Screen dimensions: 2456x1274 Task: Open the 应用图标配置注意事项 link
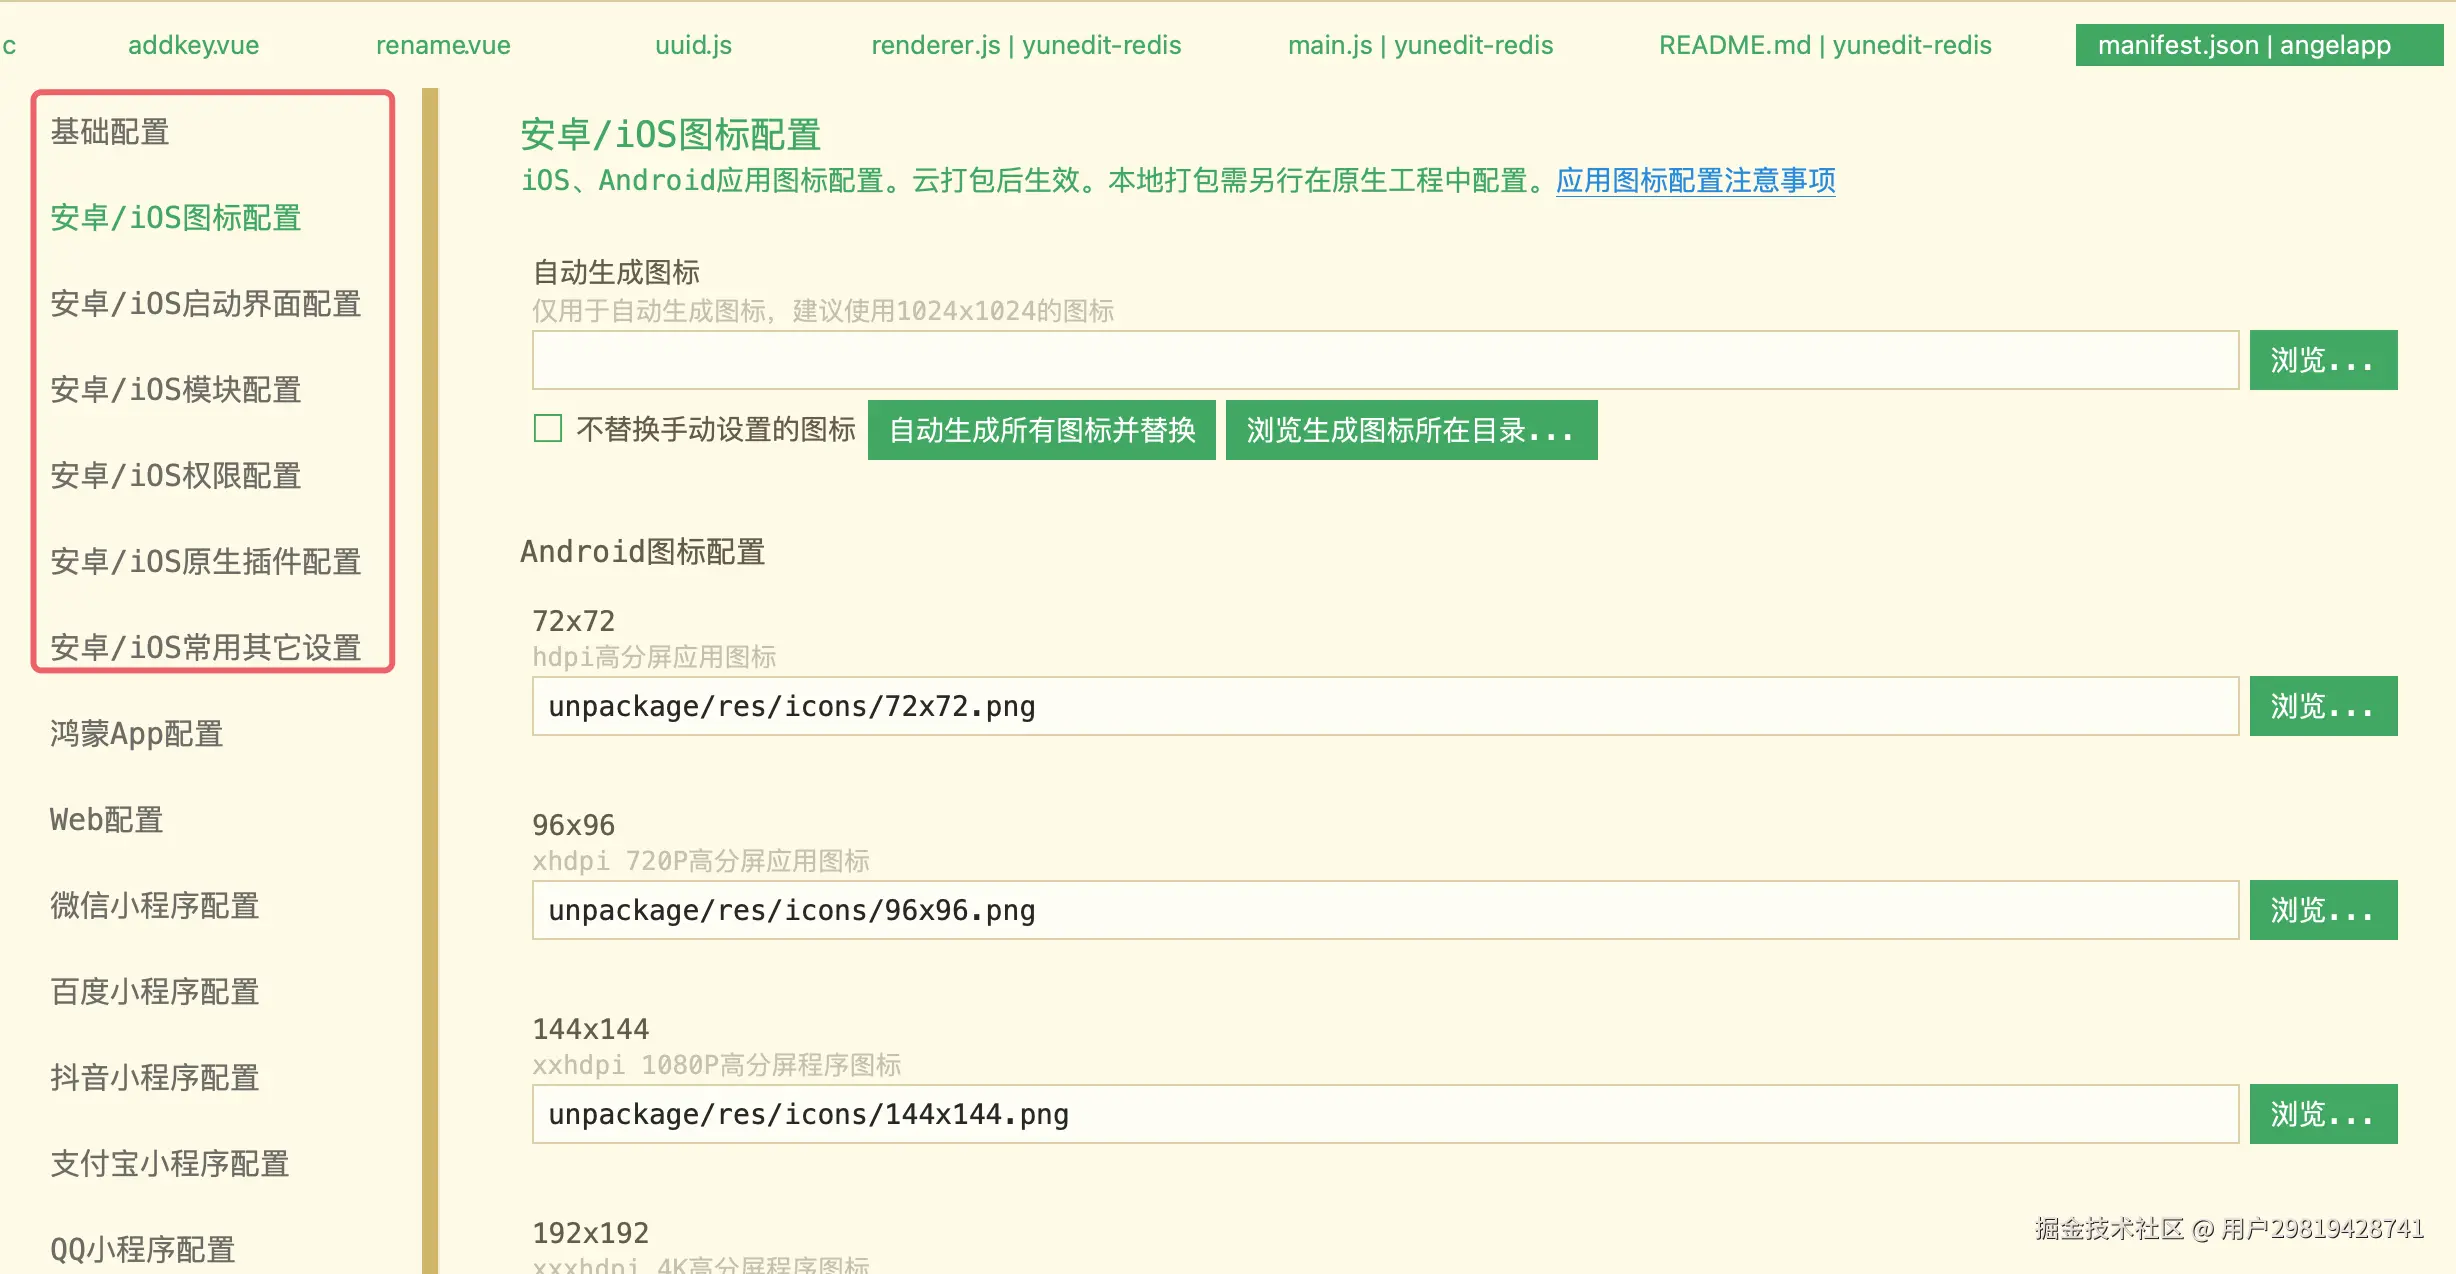click(x=1695, y=181)
